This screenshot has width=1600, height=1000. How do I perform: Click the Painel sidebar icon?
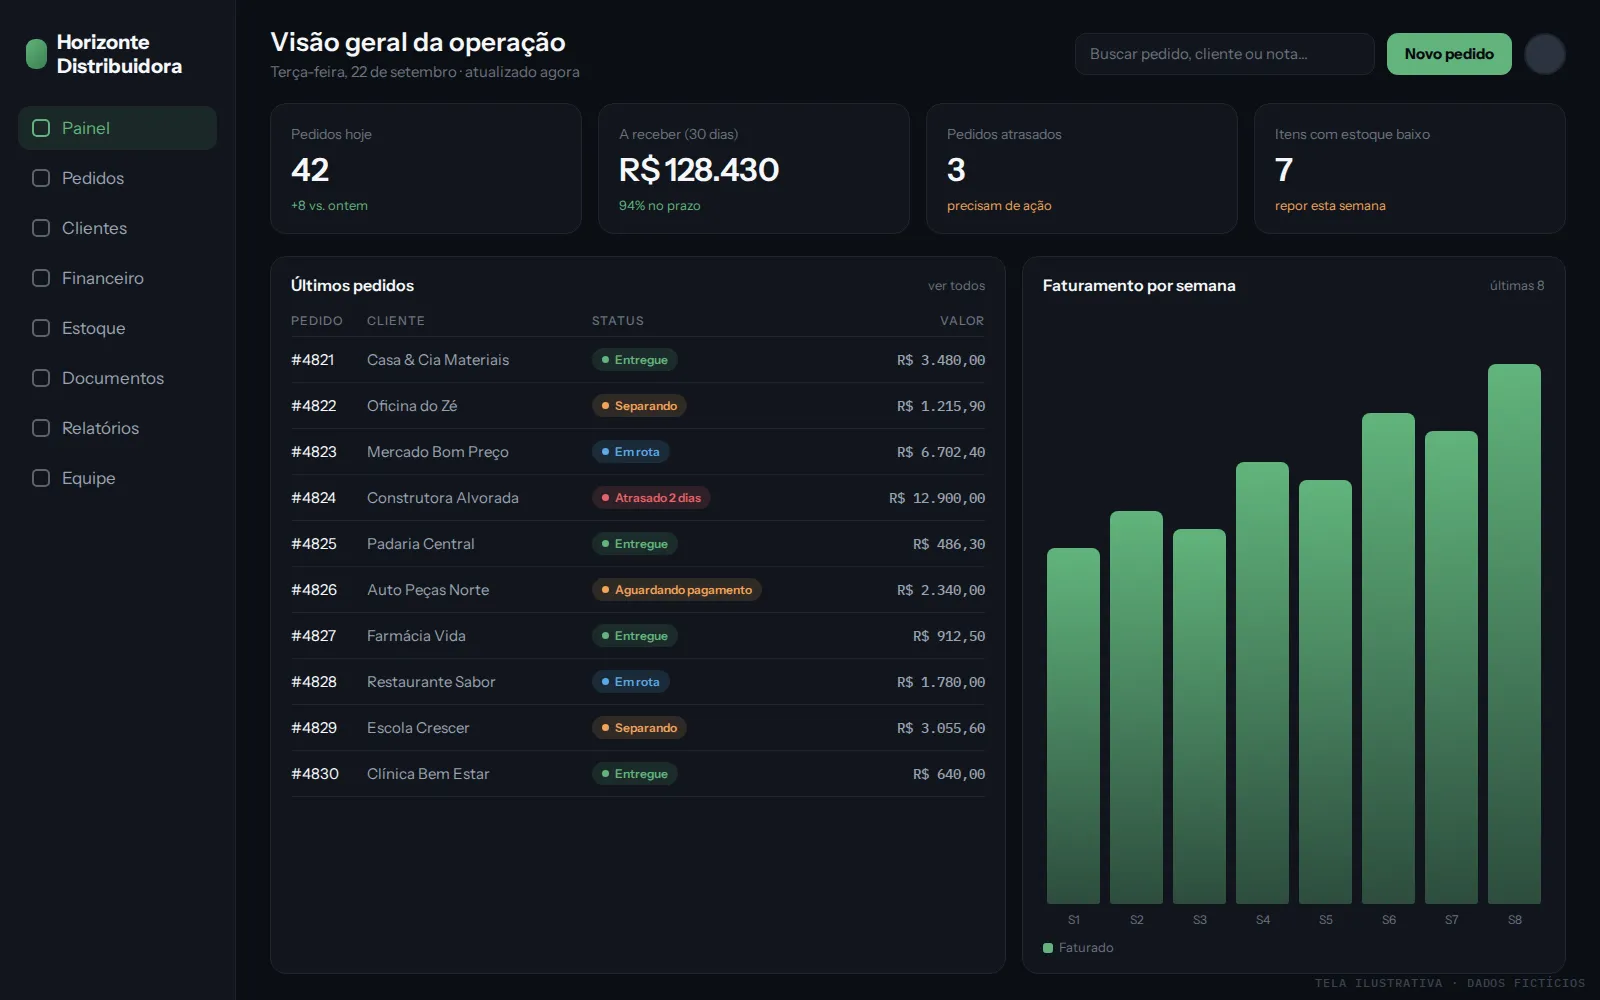[x=41, y=128]
